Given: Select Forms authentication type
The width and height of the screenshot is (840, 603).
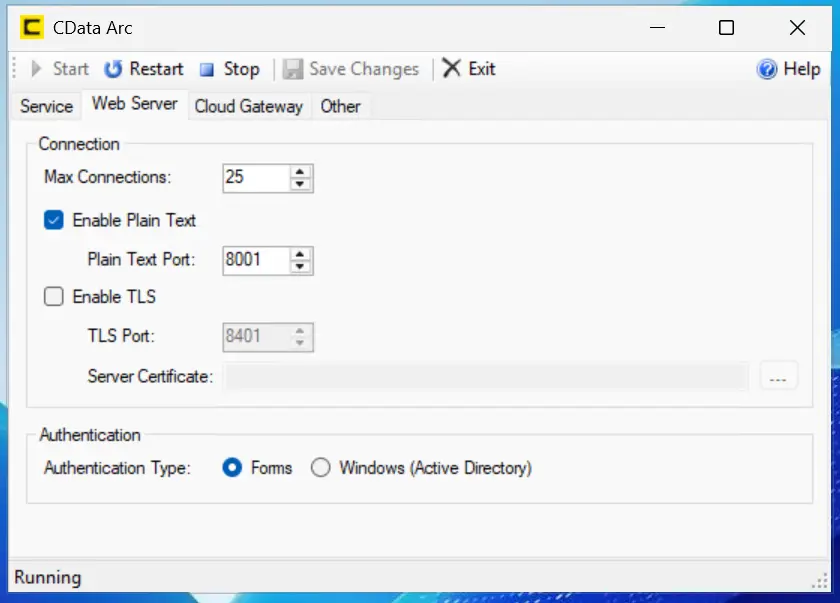Looking at the screenshot, I should pos(232,468).
